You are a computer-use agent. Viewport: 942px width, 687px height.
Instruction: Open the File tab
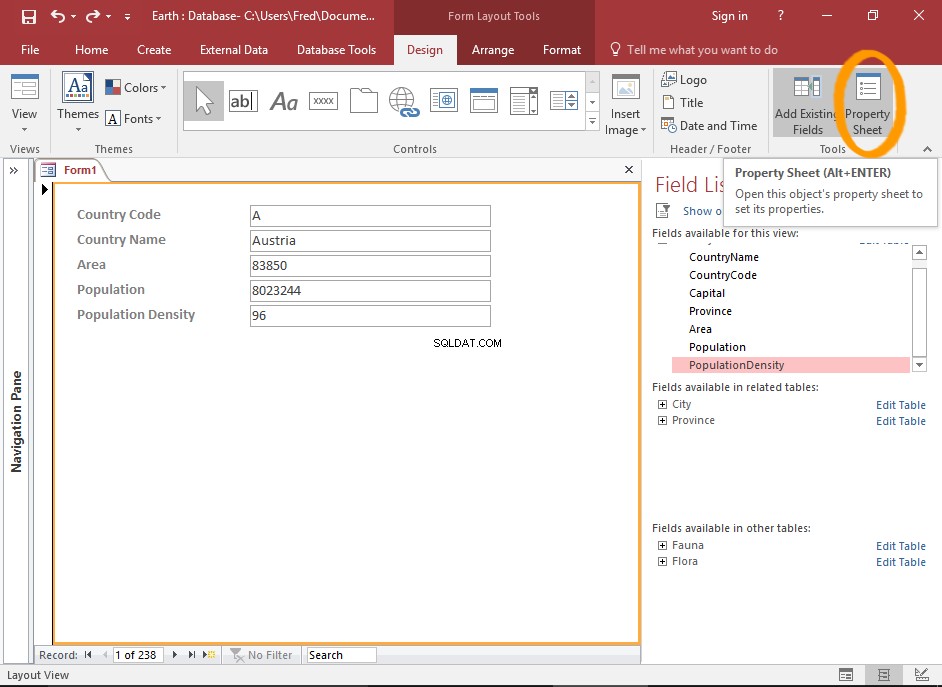tap(30, 50)
